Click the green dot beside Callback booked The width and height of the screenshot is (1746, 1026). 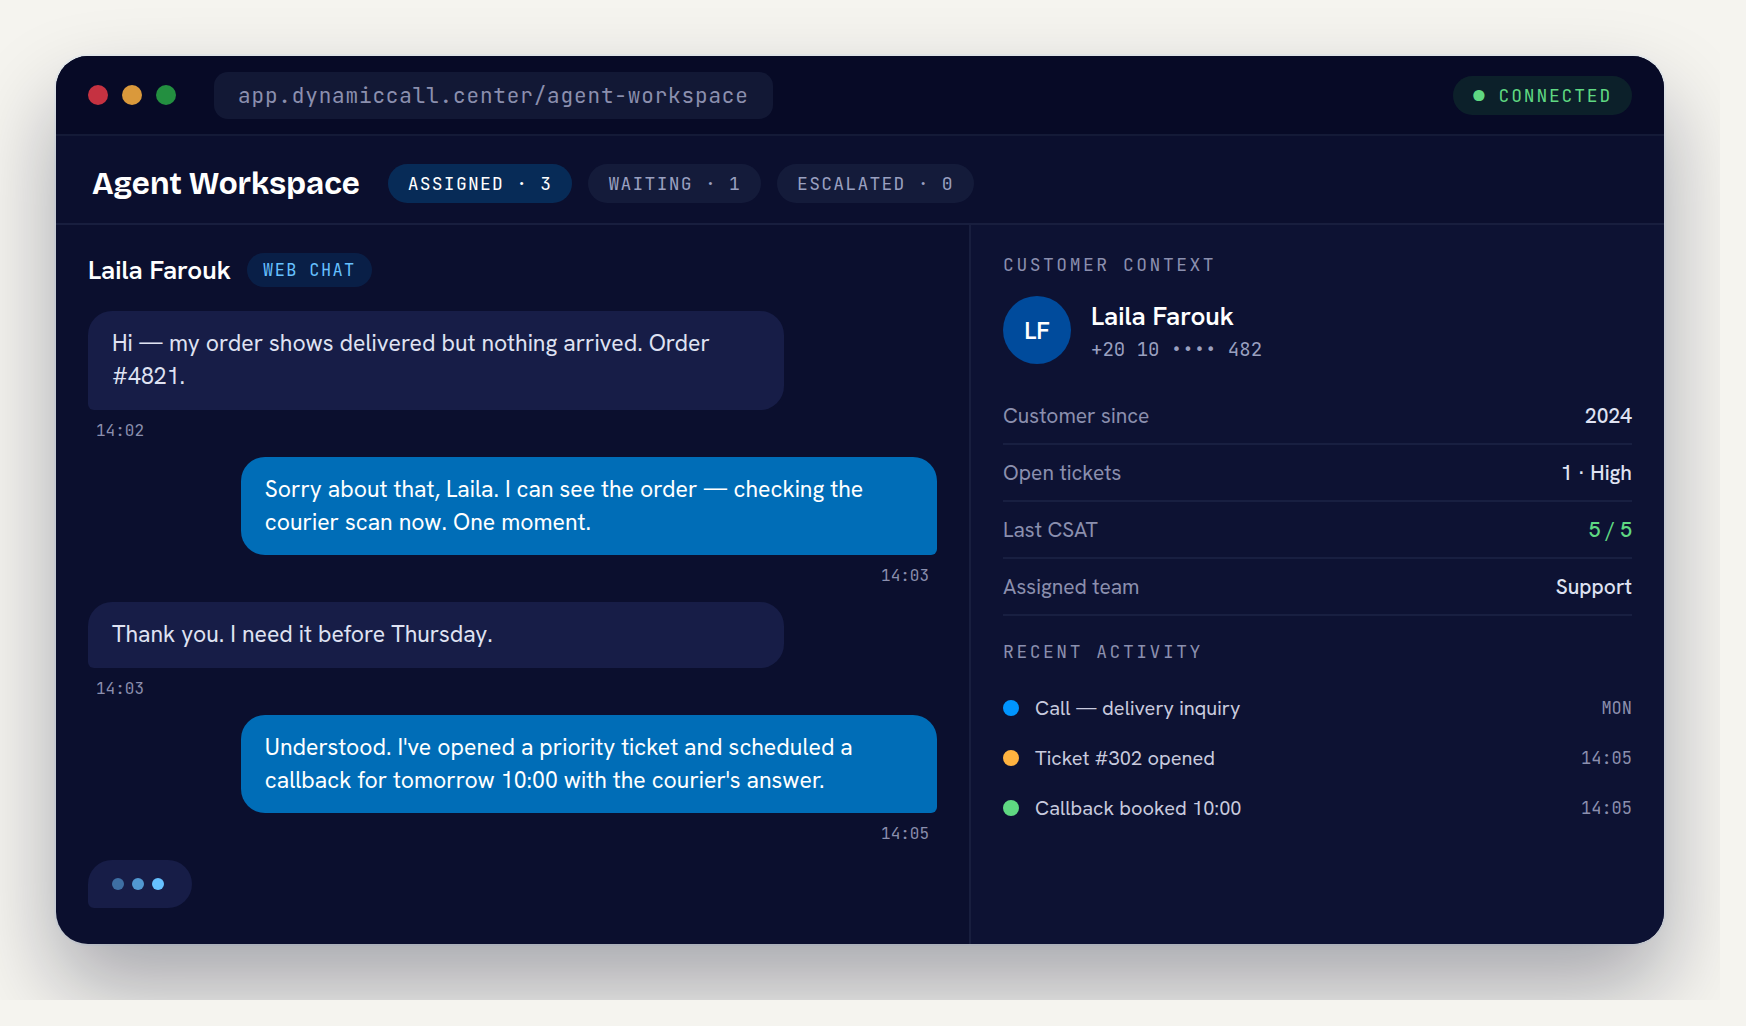1011,808
